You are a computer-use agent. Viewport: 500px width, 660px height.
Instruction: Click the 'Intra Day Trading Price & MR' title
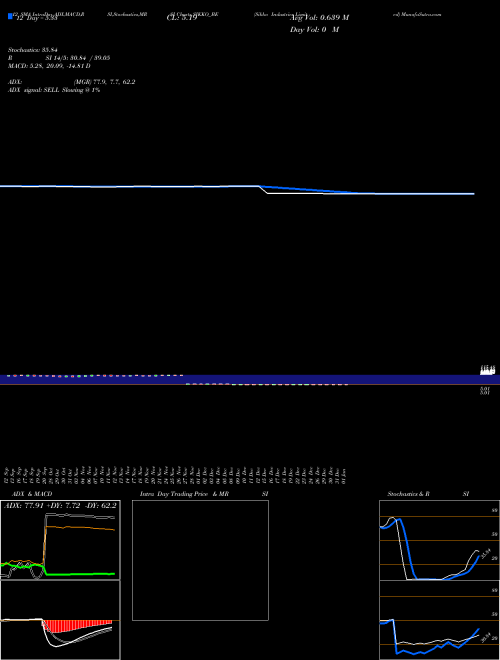click(x=185, y=494)
